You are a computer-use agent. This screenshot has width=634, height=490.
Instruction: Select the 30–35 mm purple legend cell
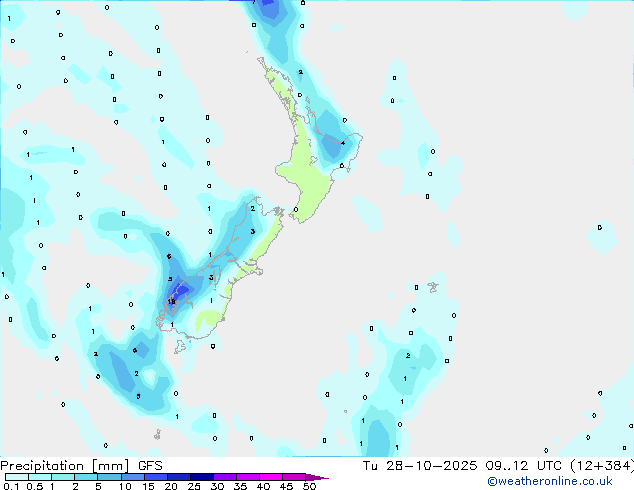click(225, 477)
